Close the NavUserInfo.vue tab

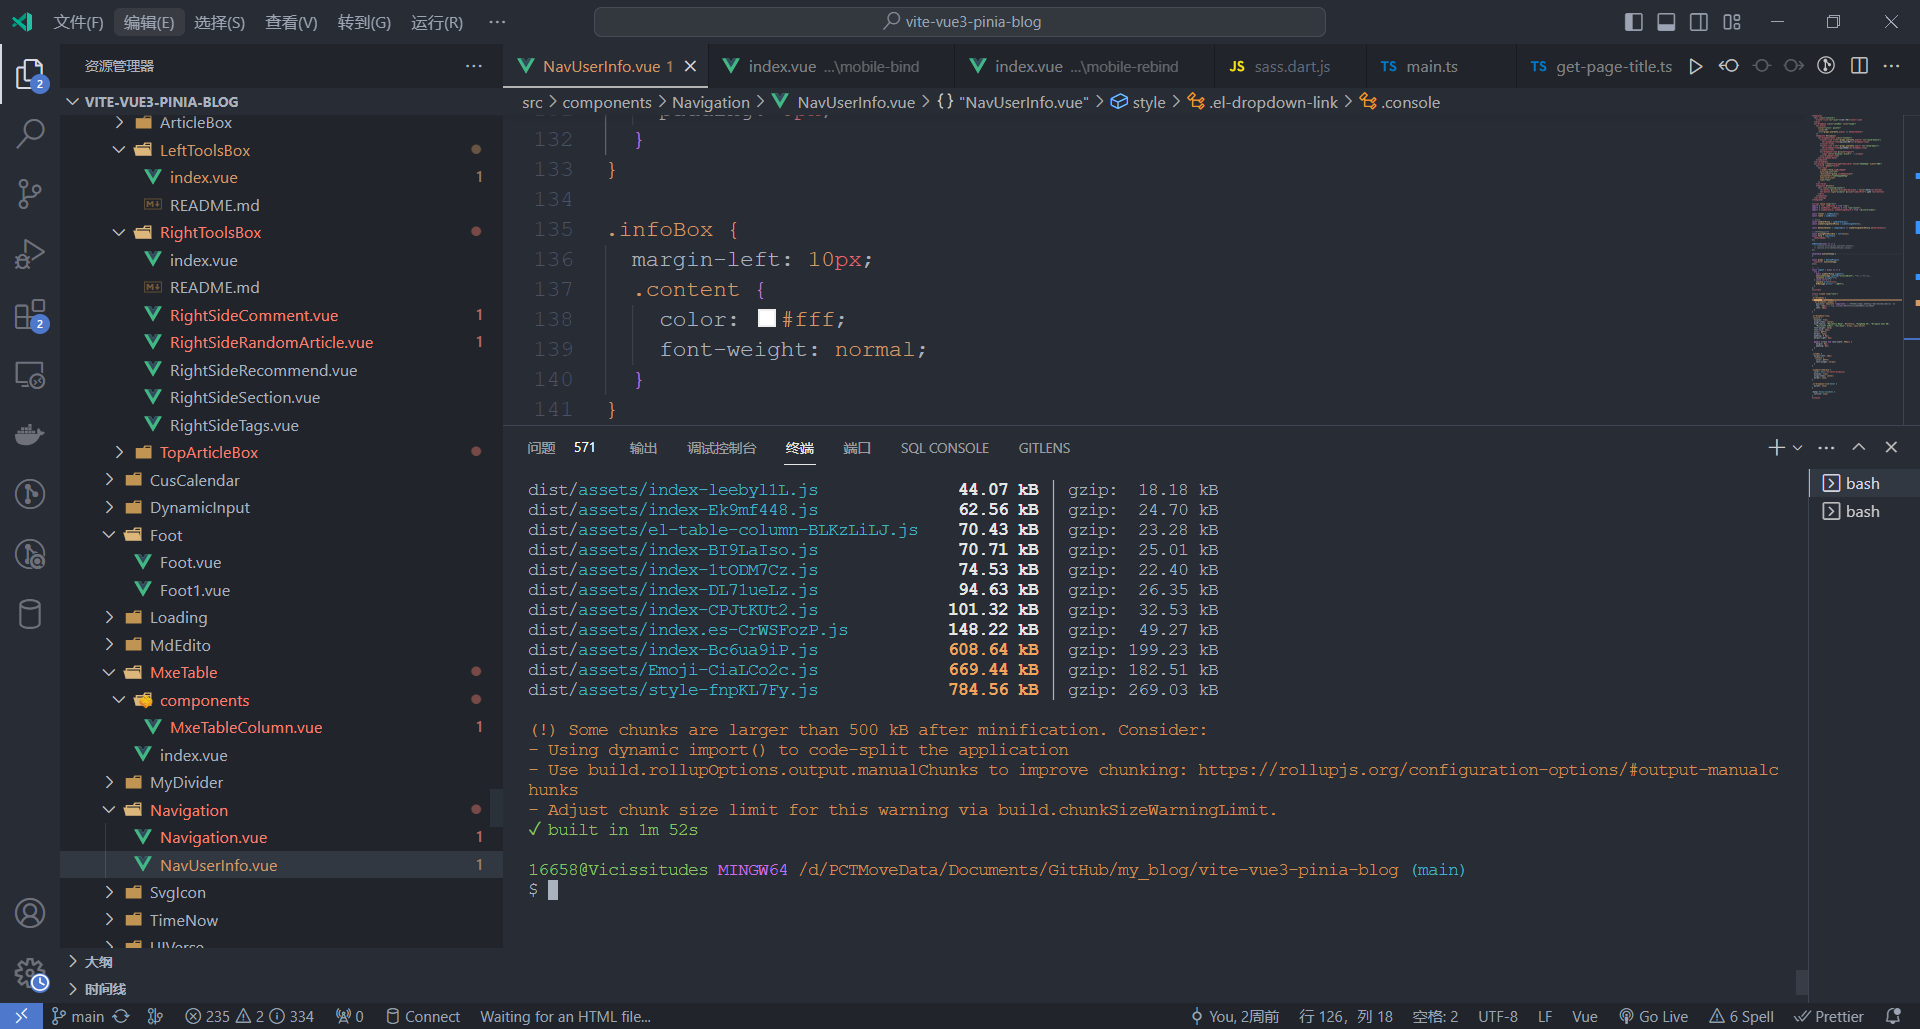690,66
